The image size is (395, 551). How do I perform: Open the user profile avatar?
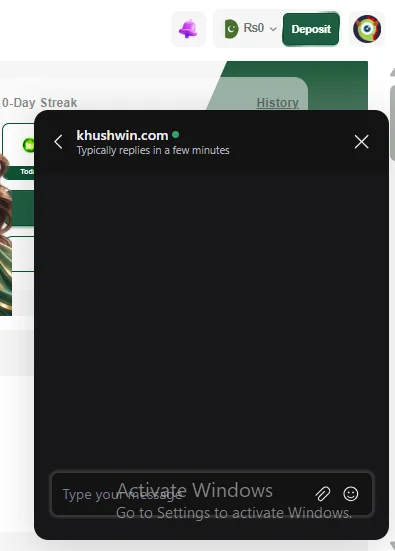[x=367, y=29]
